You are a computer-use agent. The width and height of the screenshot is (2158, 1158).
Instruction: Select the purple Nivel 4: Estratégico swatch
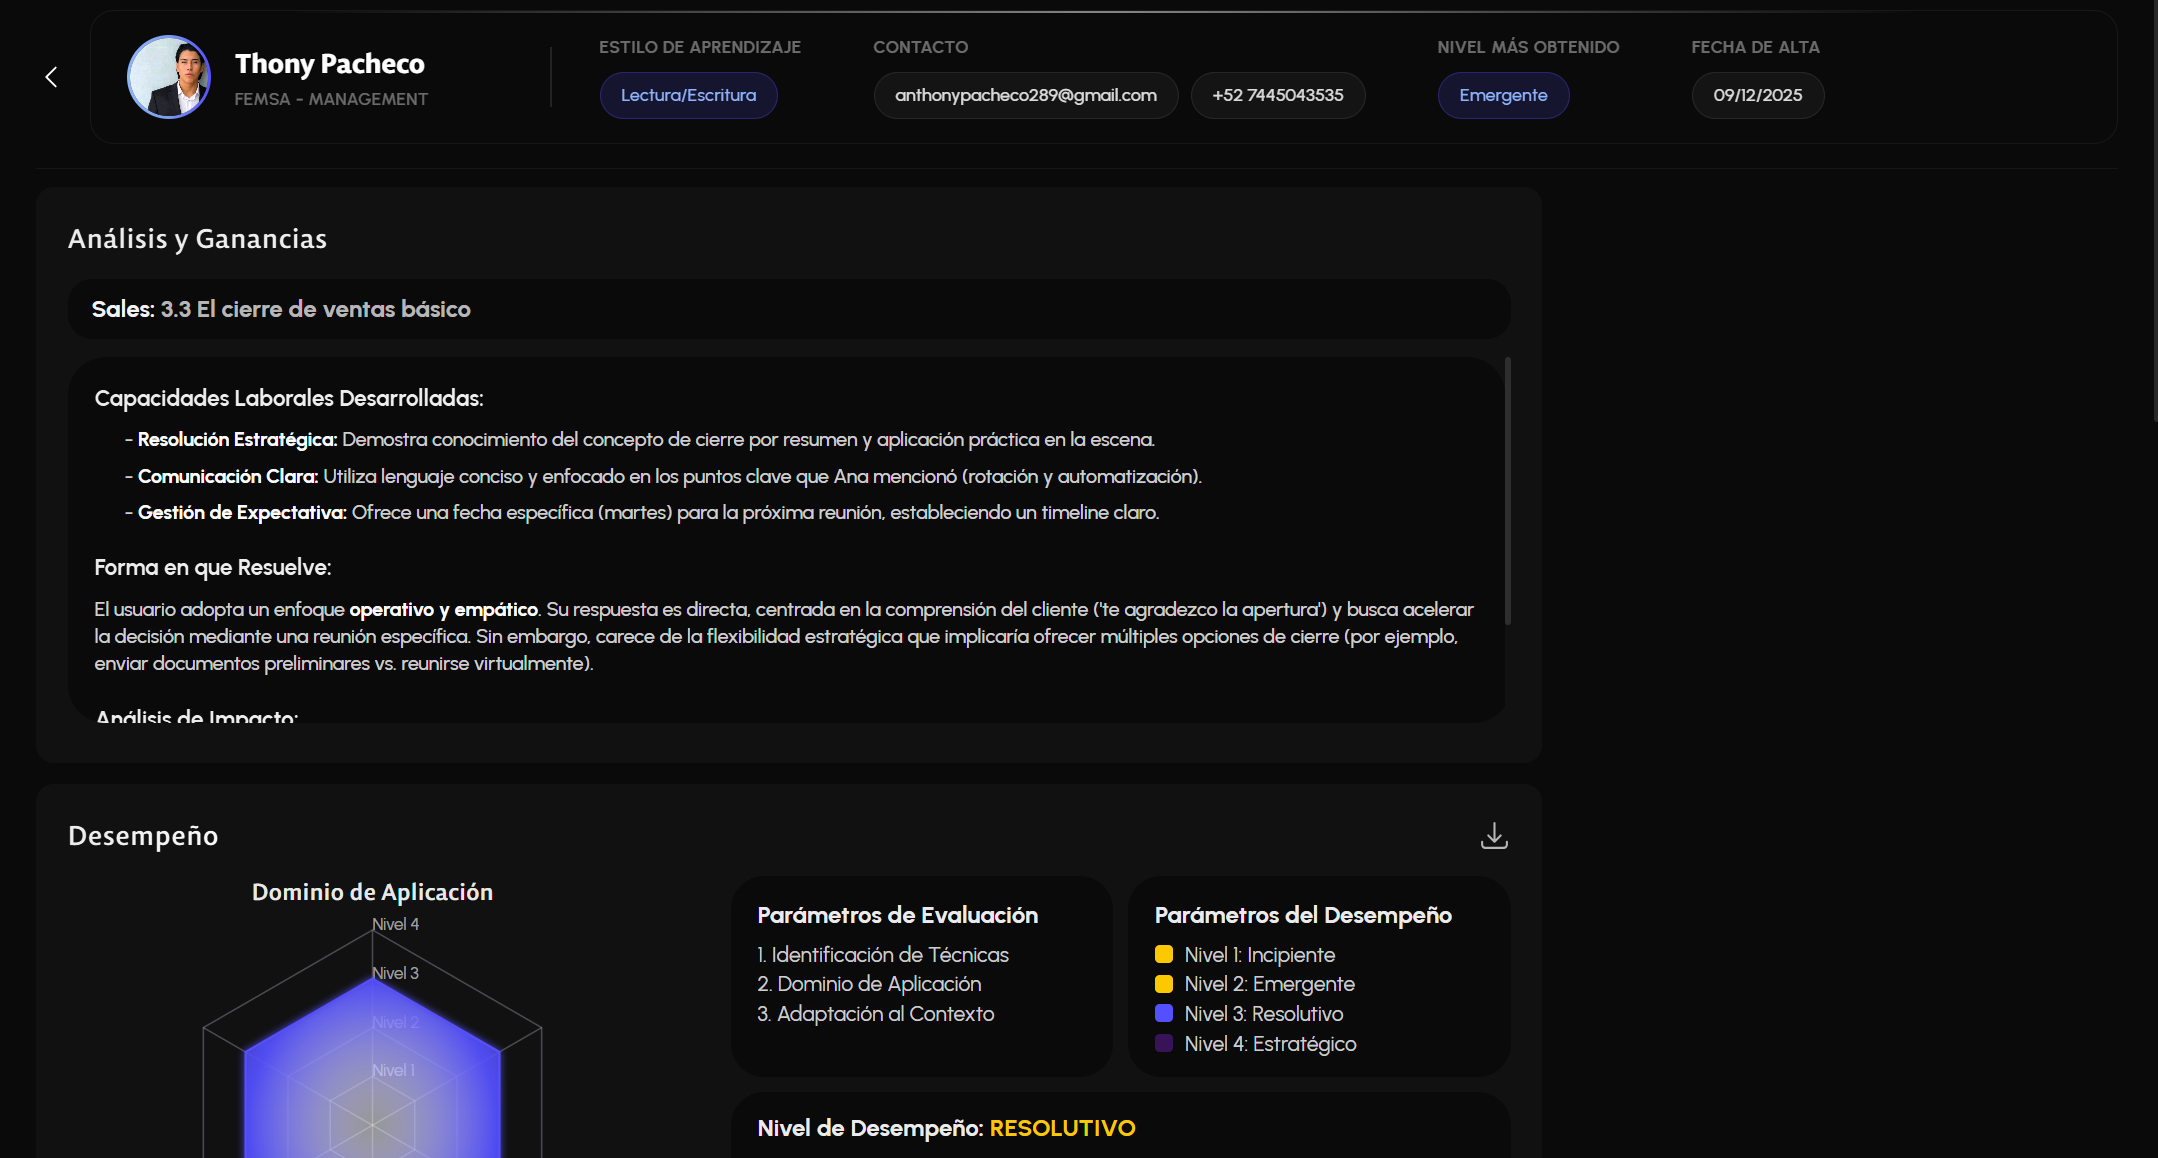pos(1164,1043)
